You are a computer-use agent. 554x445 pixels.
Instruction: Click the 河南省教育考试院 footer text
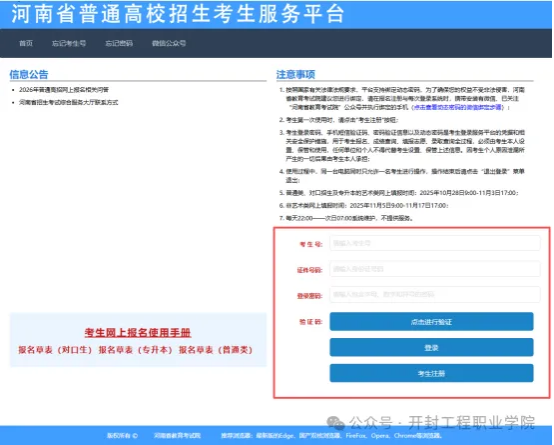177,435
